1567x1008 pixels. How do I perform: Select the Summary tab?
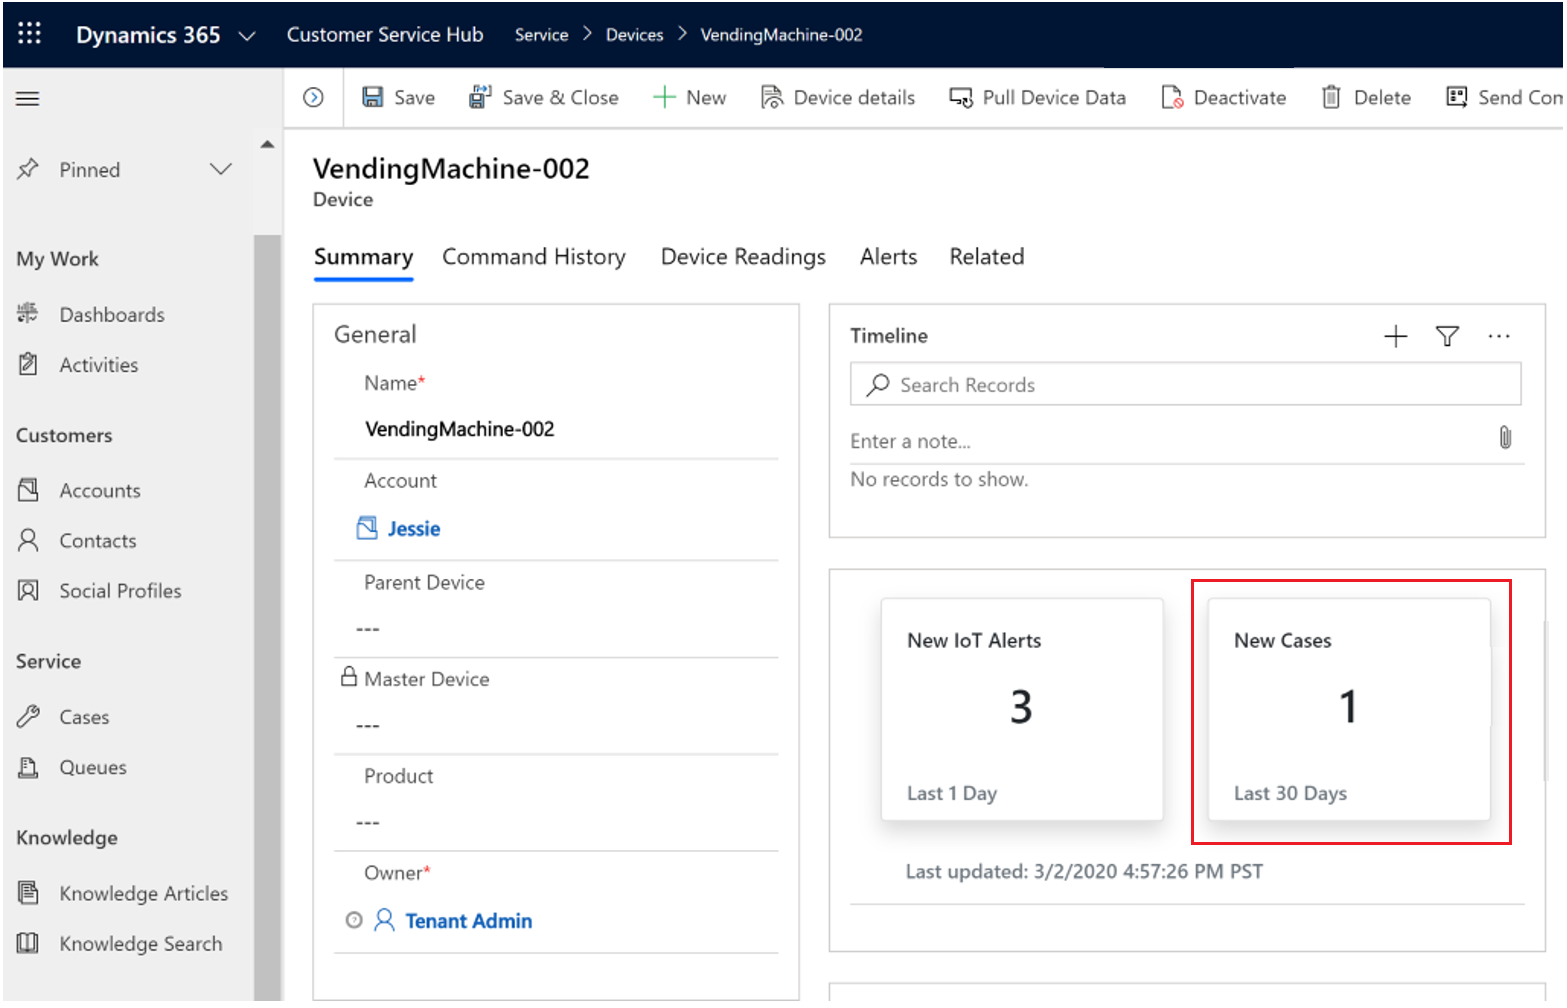(x=363, y=257)
